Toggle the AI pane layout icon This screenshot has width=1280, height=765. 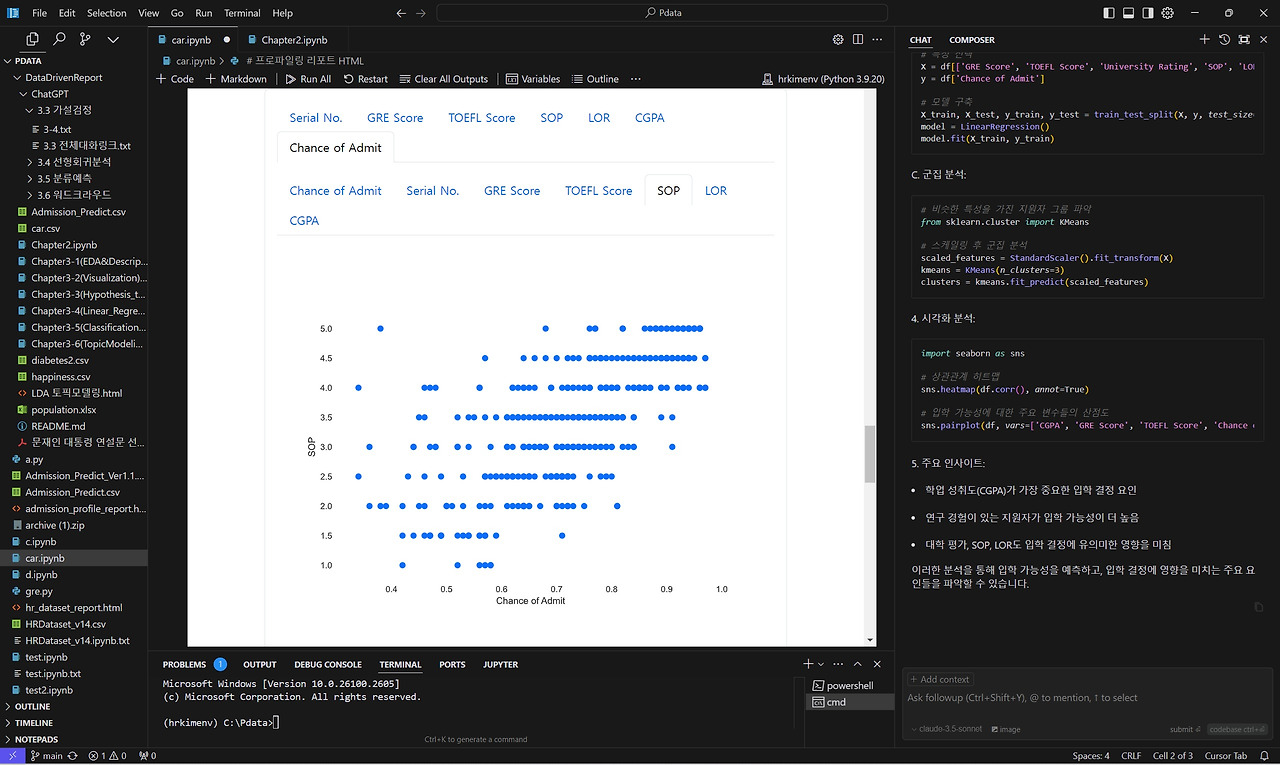(1149, 13)
